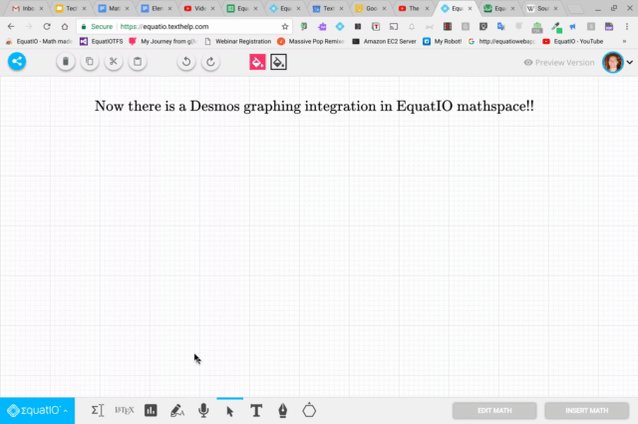Image resolution: width=638 pixels, height=424 pixels.
Task: Click the blue share button
Action: [x=17, y=61]
